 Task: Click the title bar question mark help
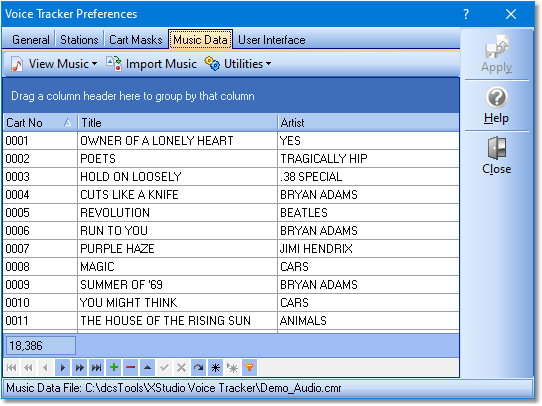[466, 14]
